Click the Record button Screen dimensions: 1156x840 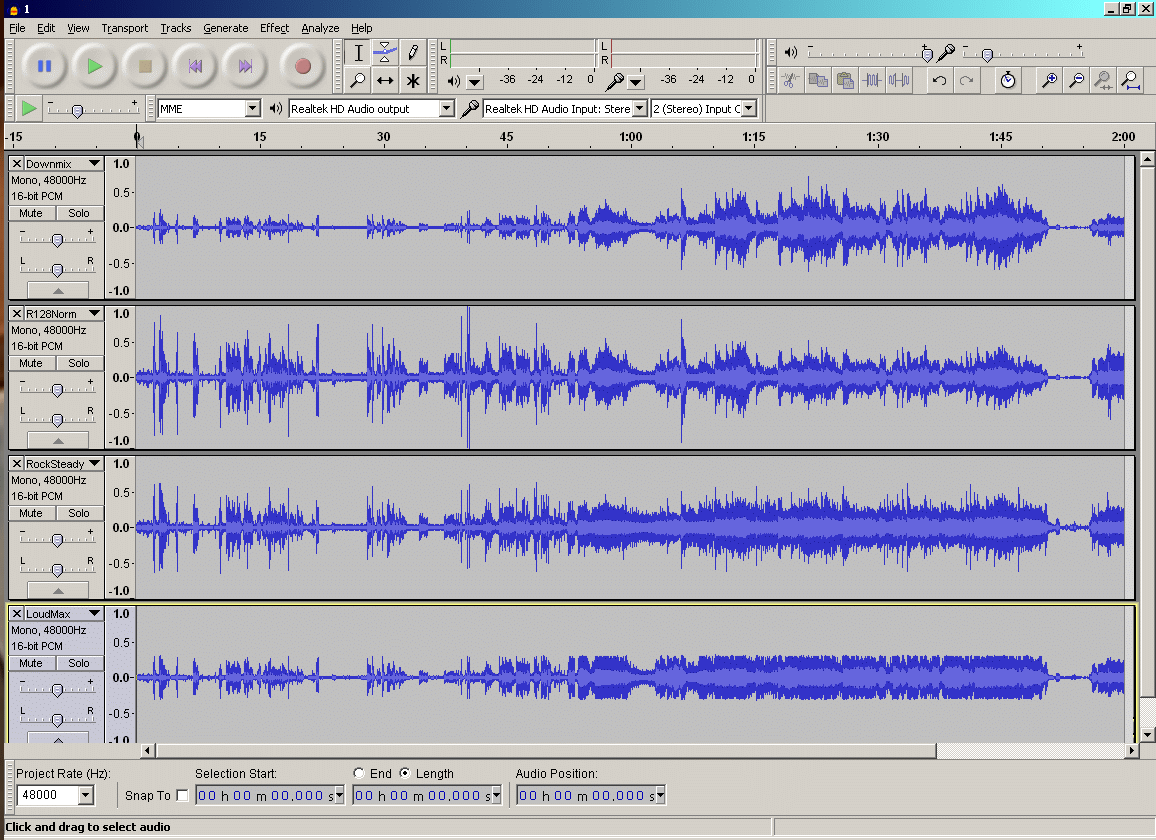click(302, 66)
